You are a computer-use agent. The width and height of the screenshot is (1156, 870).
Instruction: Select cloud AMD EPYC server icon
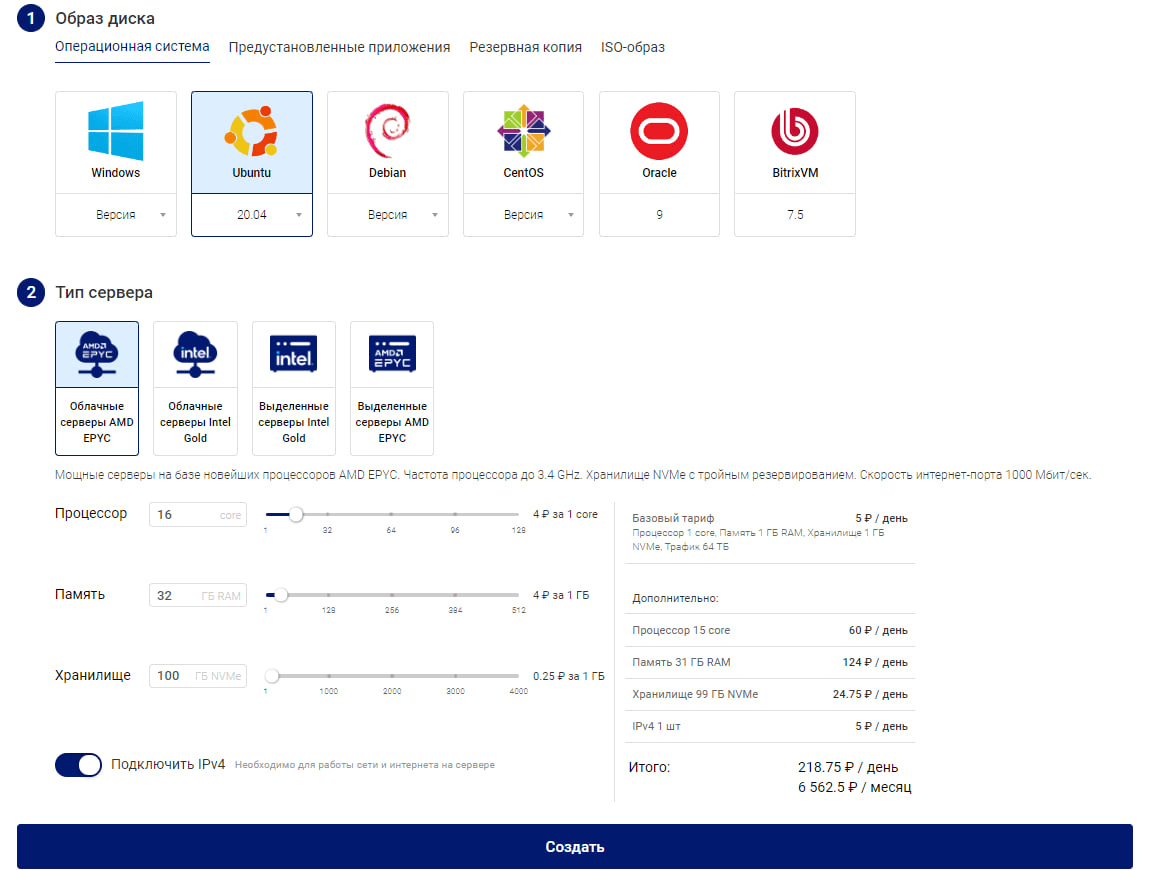point(97,355)
